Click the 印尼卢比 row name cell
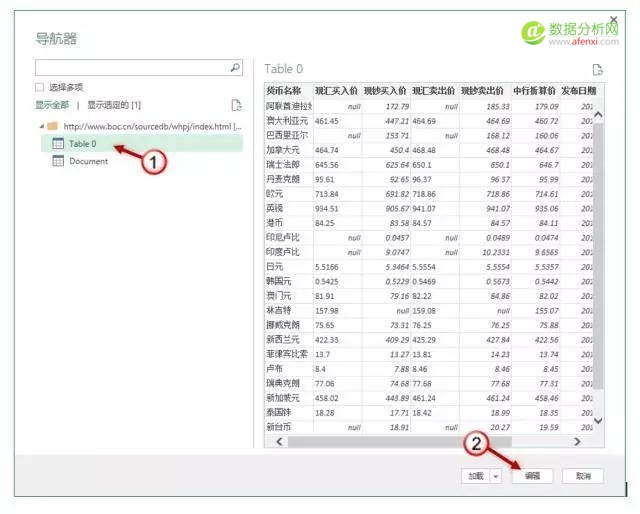640x514 pixels. (x=288, y=238)
